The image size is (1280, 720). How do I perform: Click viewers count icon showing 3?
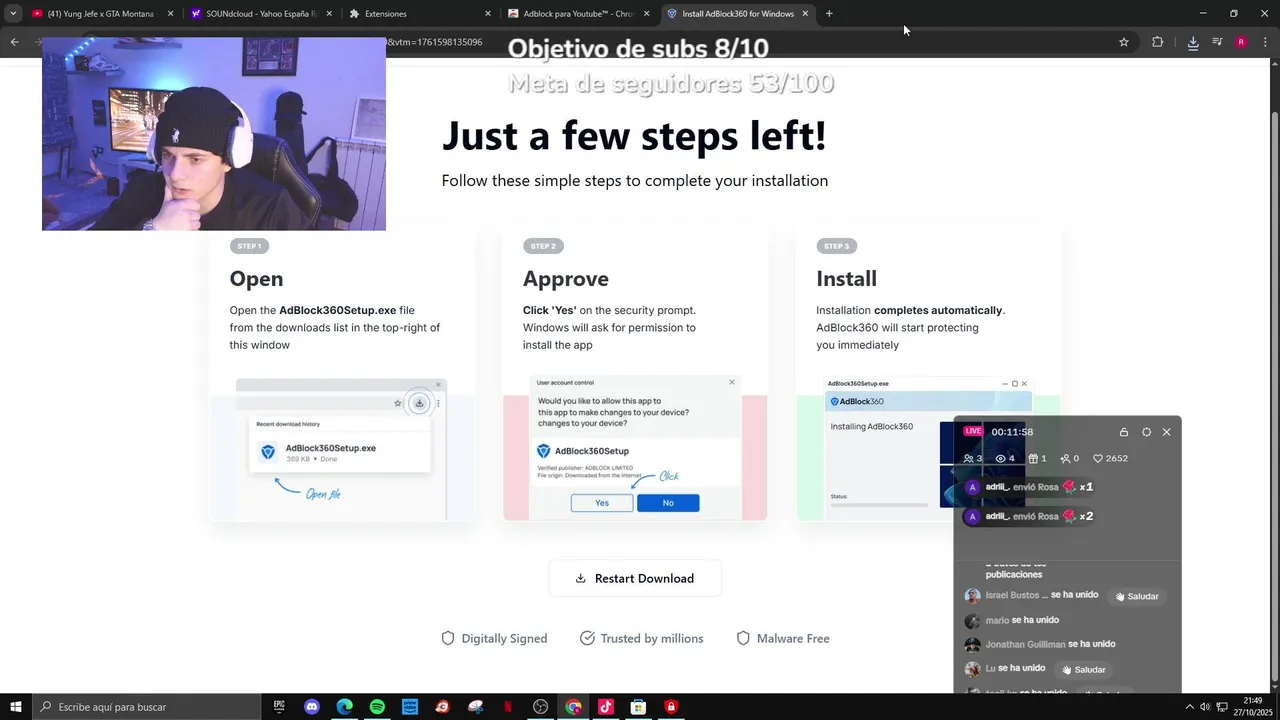click(x=968, y=458)
